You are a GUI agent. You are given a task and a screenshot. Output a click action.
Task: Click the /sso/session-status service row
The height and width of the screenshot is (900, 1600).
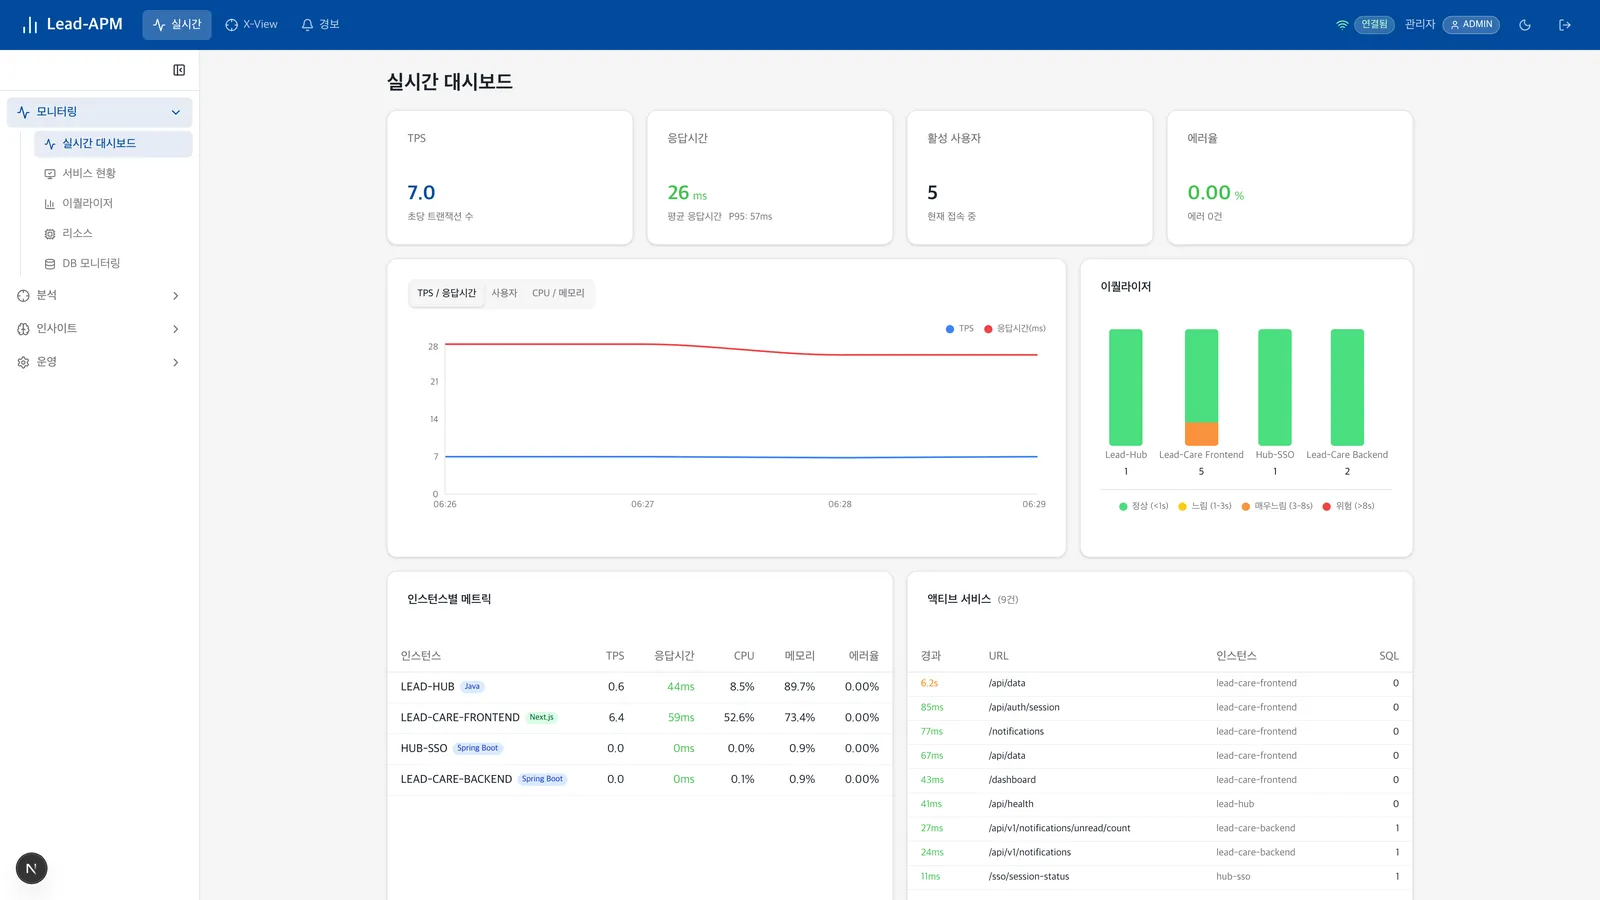(1160, 877)
